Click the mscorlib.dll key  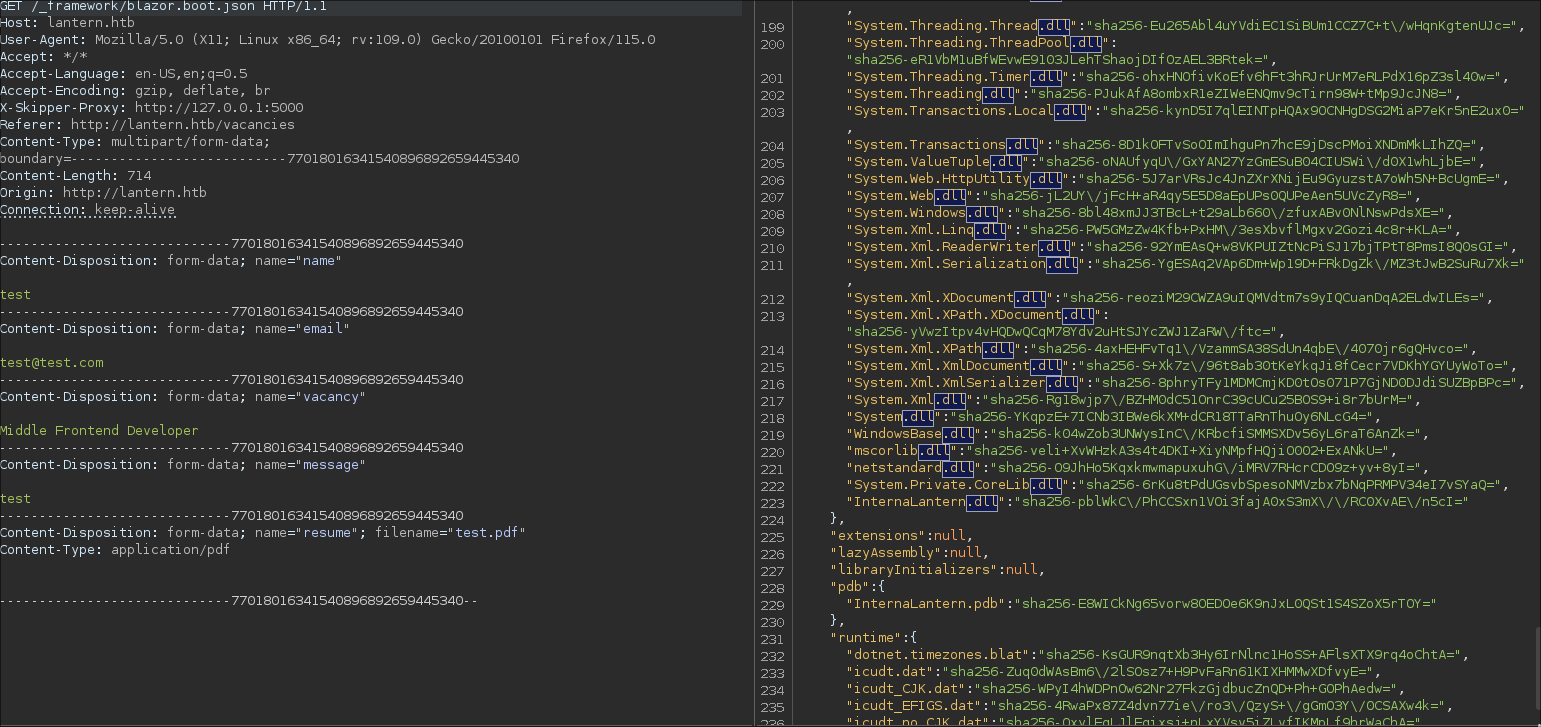tap(903, 451)
